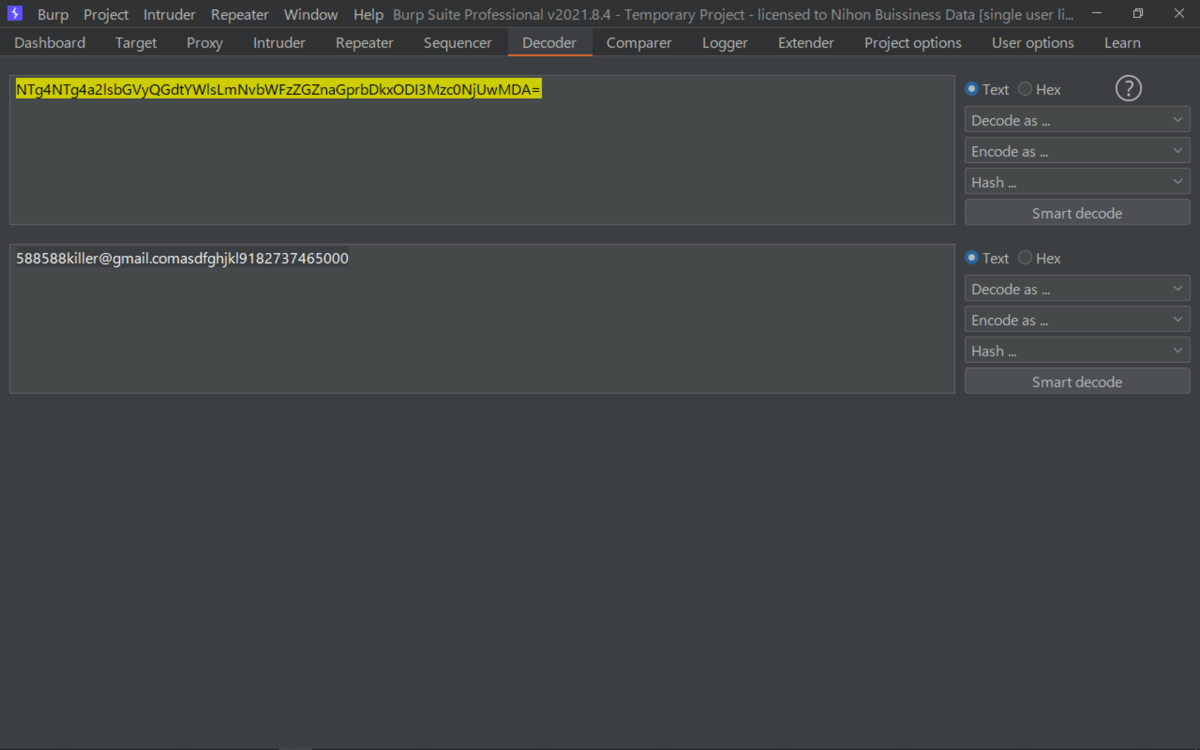Click the highlighted Base64 string NTg4NTg4a2lsbGVy

click(x=278, y=90)
